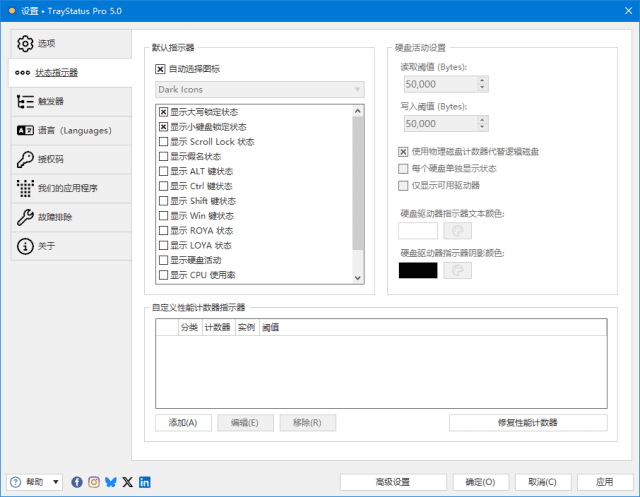Uncheck 显示小键盘锁定状态
Image resolution: width=640 pixels, height=497 pixels.
(163, 127)
